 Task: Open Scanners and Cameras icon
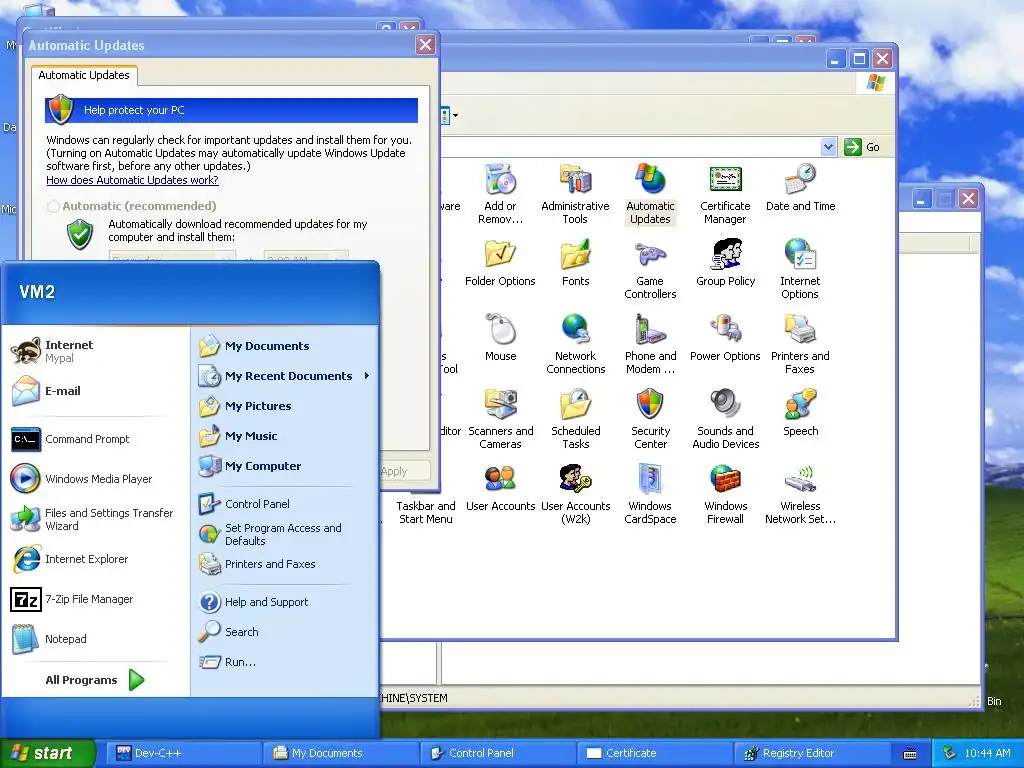pyautogui.click(x=500, y=419)
